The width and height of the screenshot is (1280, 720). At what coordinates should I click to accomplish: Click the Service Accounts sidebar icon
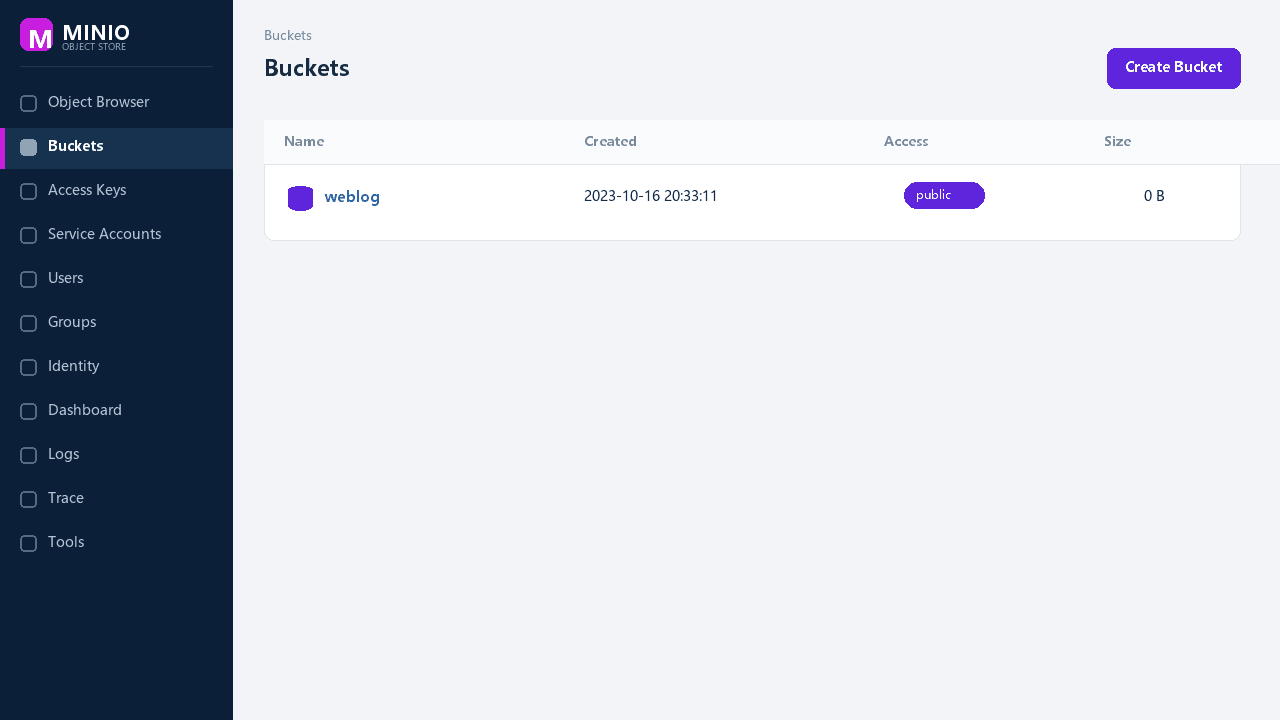click(x=29, y=236)
